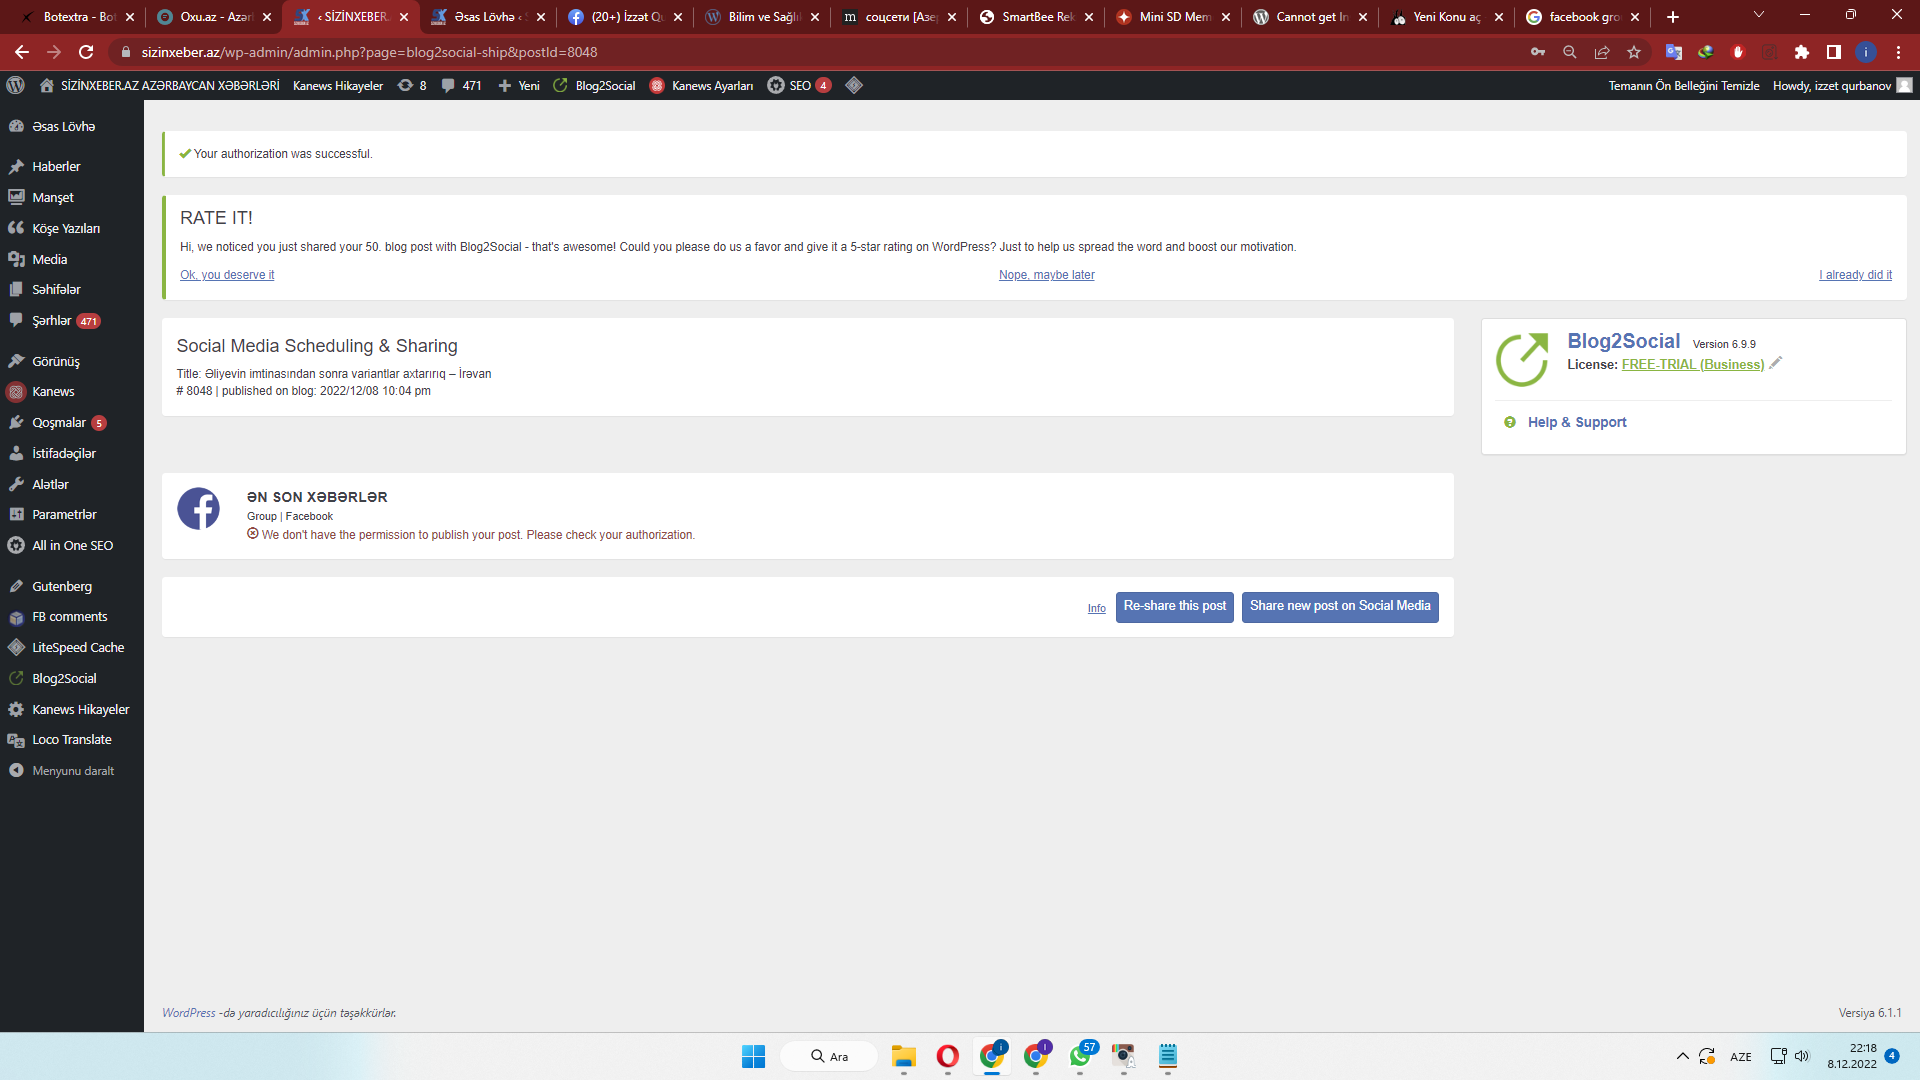Click the Facebook group logo icon
The width and height of the screenshot is (1920, 1080).
[199, 509]
